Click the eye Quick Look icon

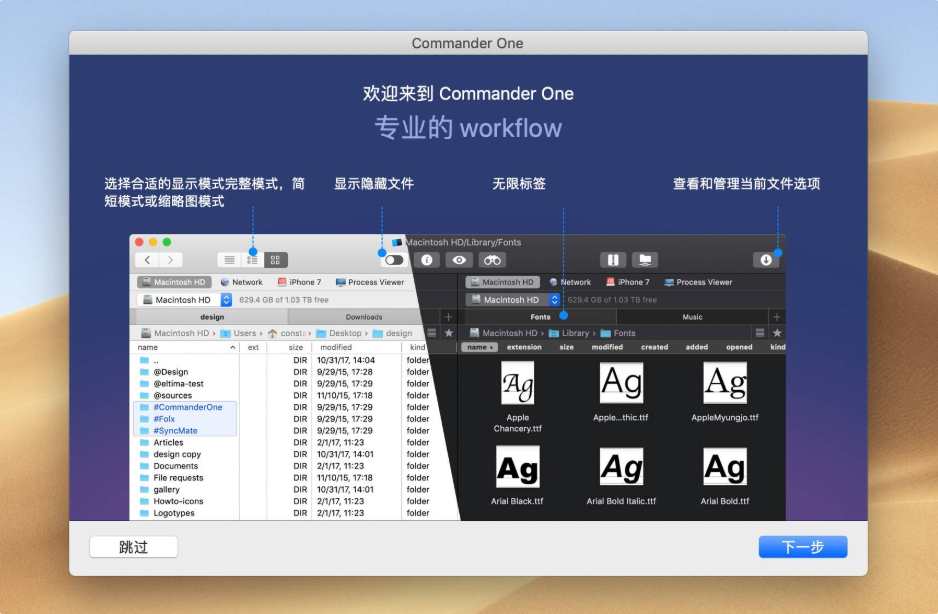[459, 260]
